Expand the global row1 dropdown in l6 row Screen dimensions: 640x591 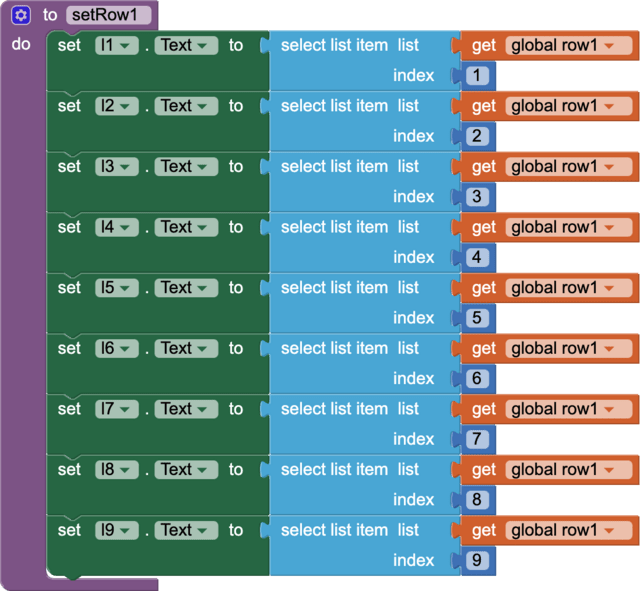(x=568, y=348)
